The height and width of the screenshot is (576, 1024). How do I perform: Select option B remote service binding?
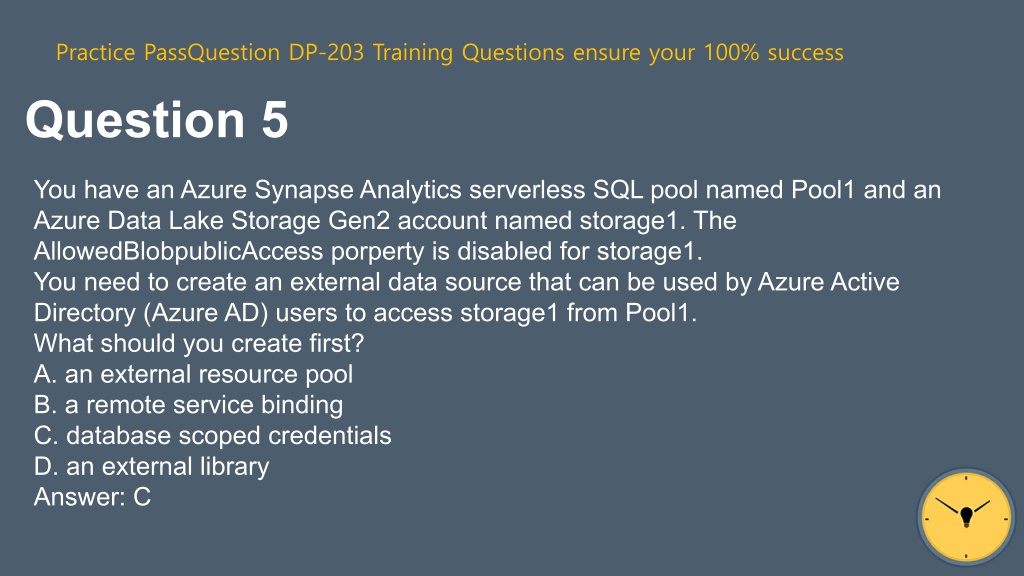point(188,405)
